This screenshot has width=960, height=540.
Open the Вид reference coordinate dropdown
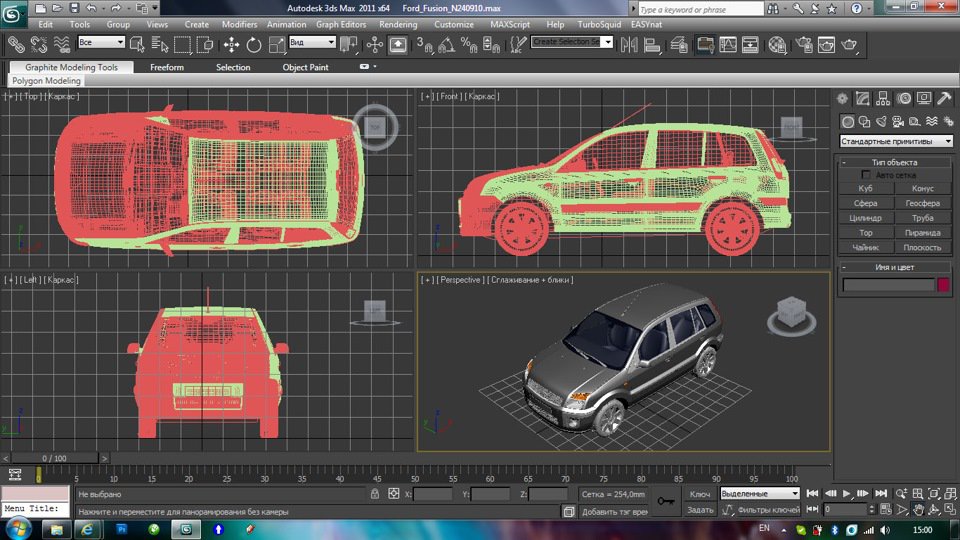[312, 42]
